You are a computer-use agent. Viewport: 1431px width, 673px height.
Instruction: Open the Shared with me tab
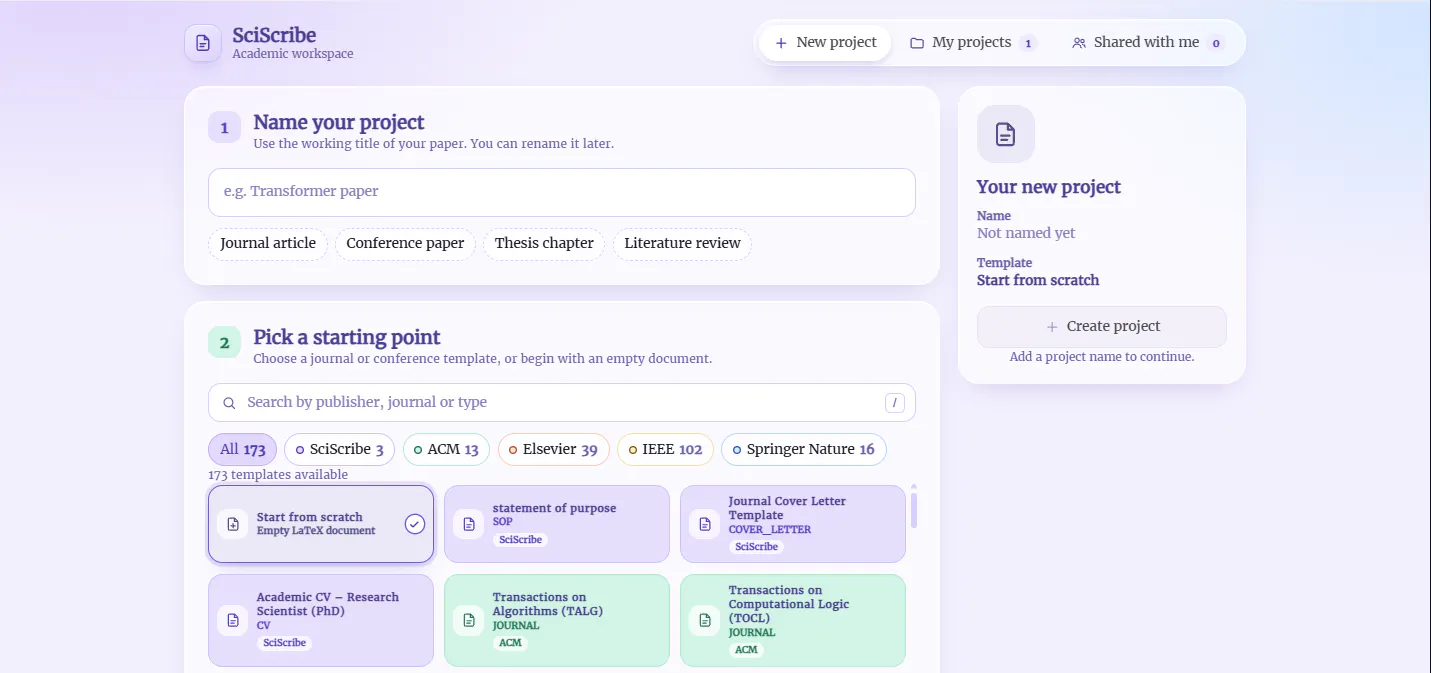click(1147, 43)
